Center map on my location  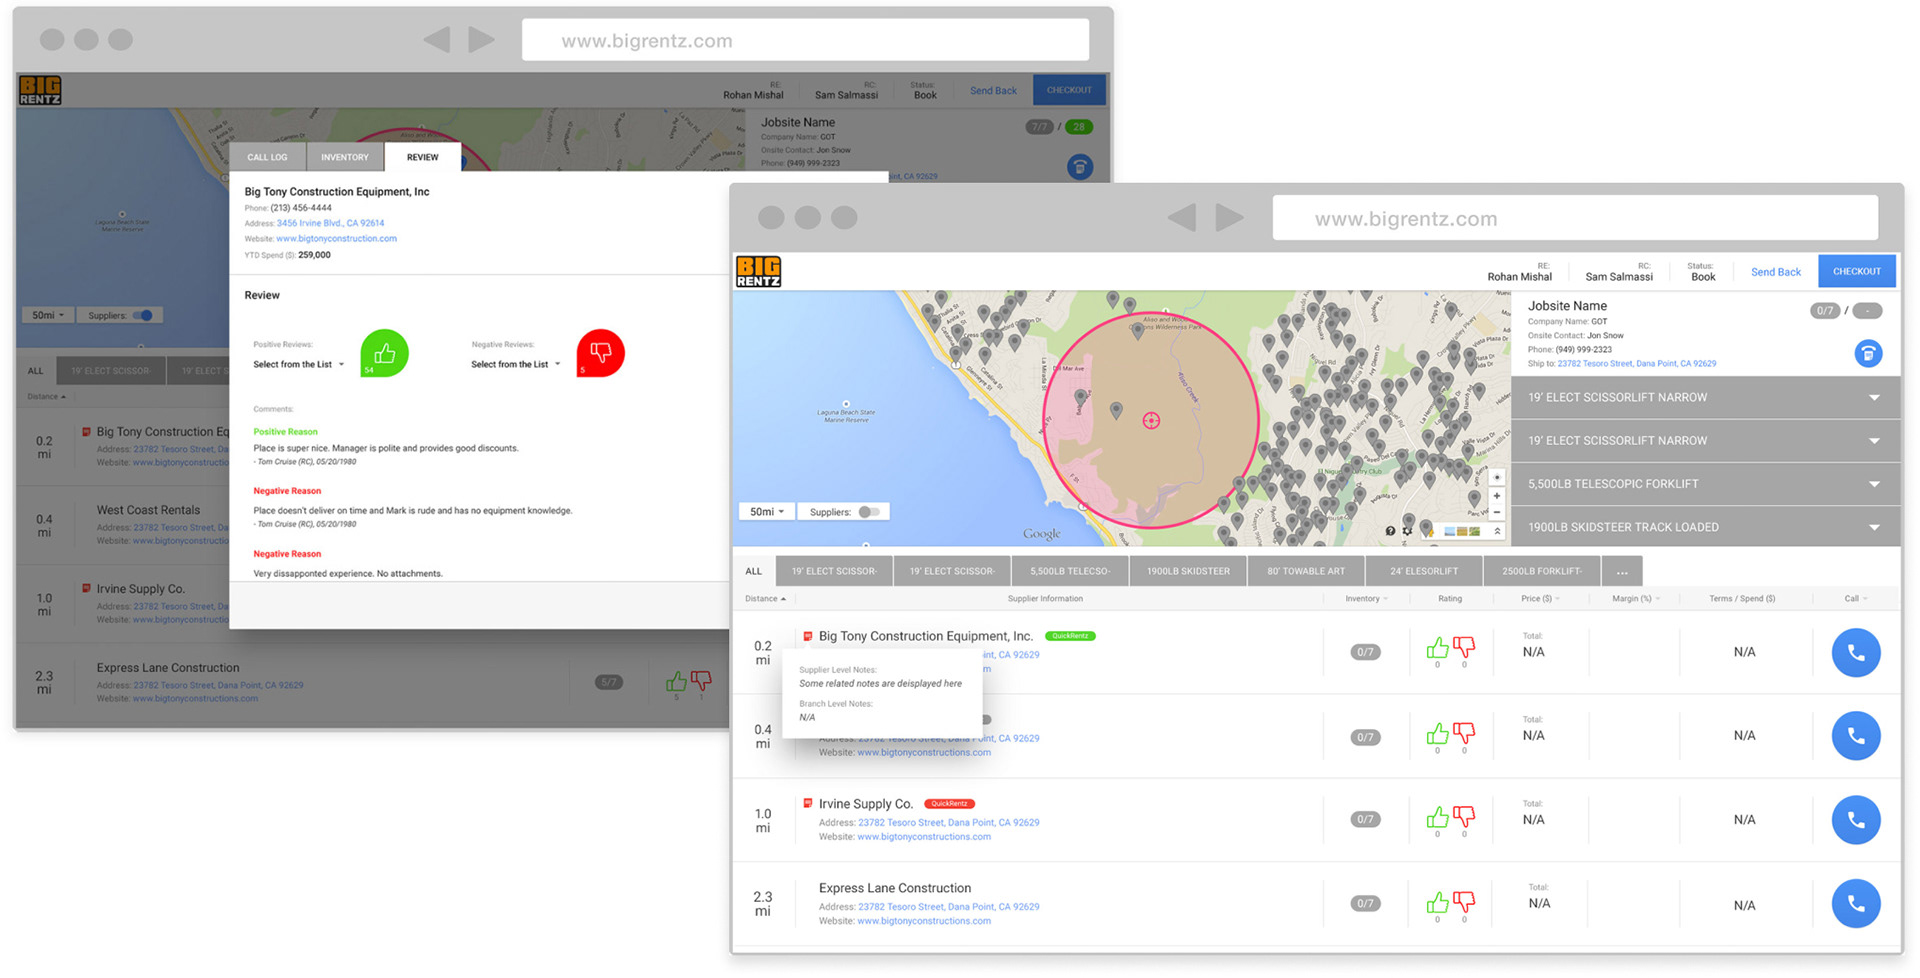[x=1497, y=477]
